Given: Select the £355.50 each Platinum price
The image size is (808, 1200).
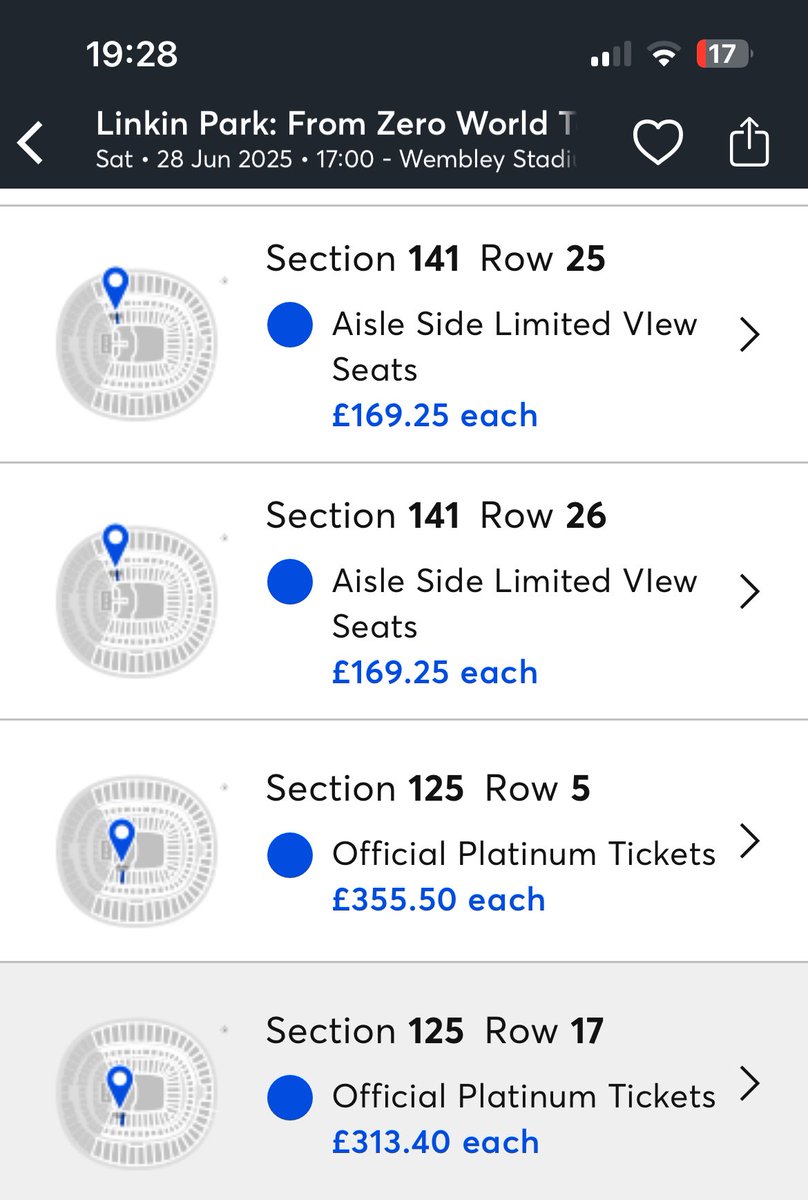Looking at the screenshot, I should coord(438,899).
